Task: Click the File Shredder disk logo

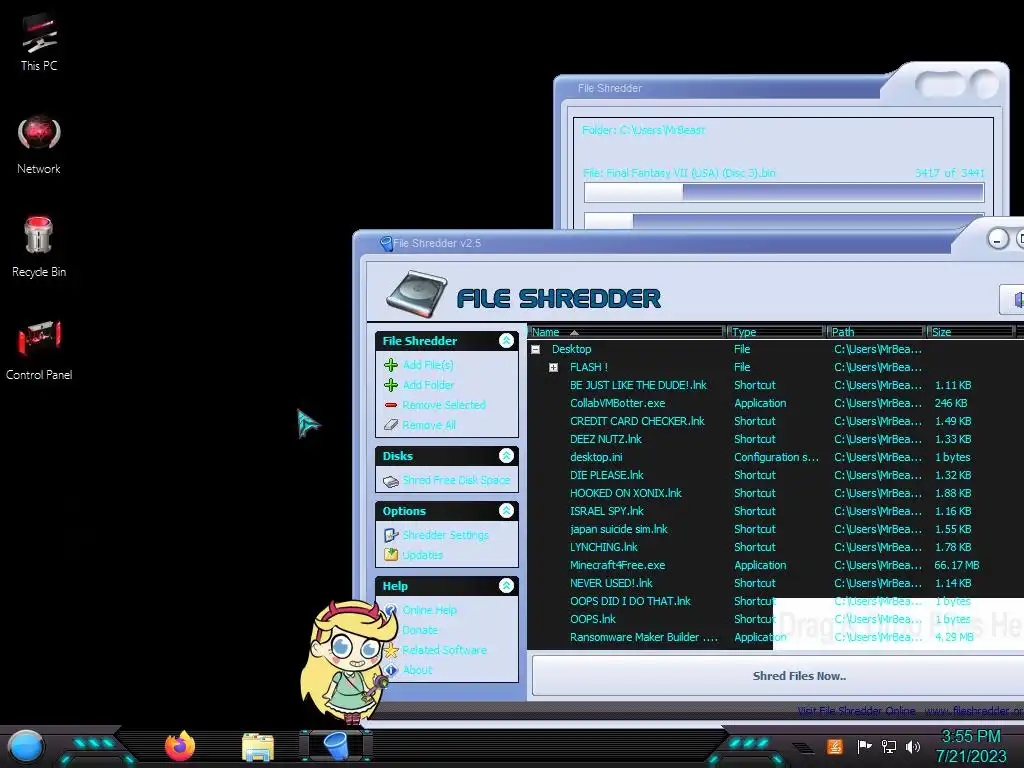Action: click(x=416, y=294)
